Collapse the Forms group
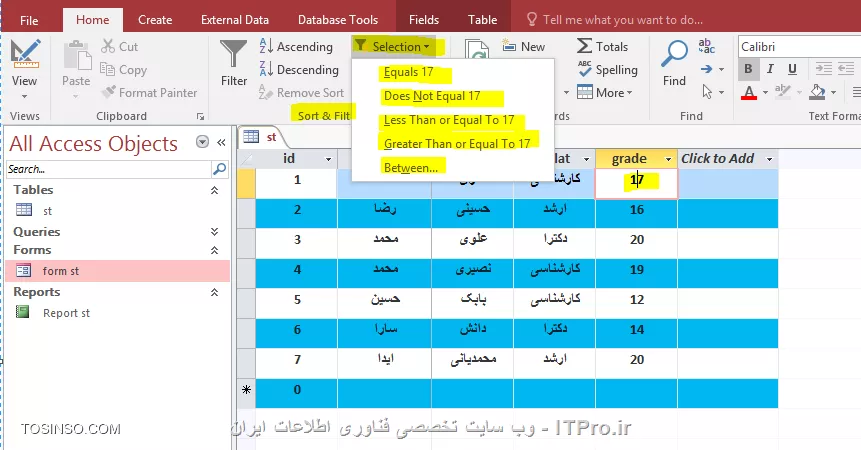 coord(214,250)
